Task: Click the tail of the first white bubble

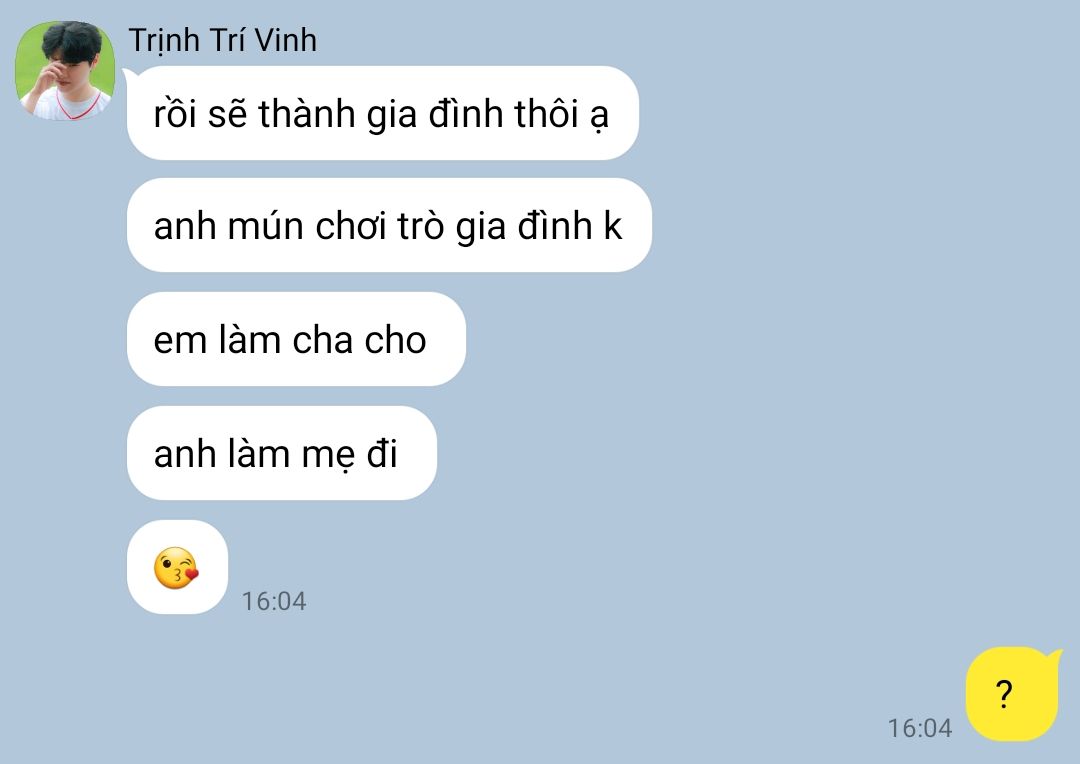Action: pyautogui.click(x=131, y=73)
